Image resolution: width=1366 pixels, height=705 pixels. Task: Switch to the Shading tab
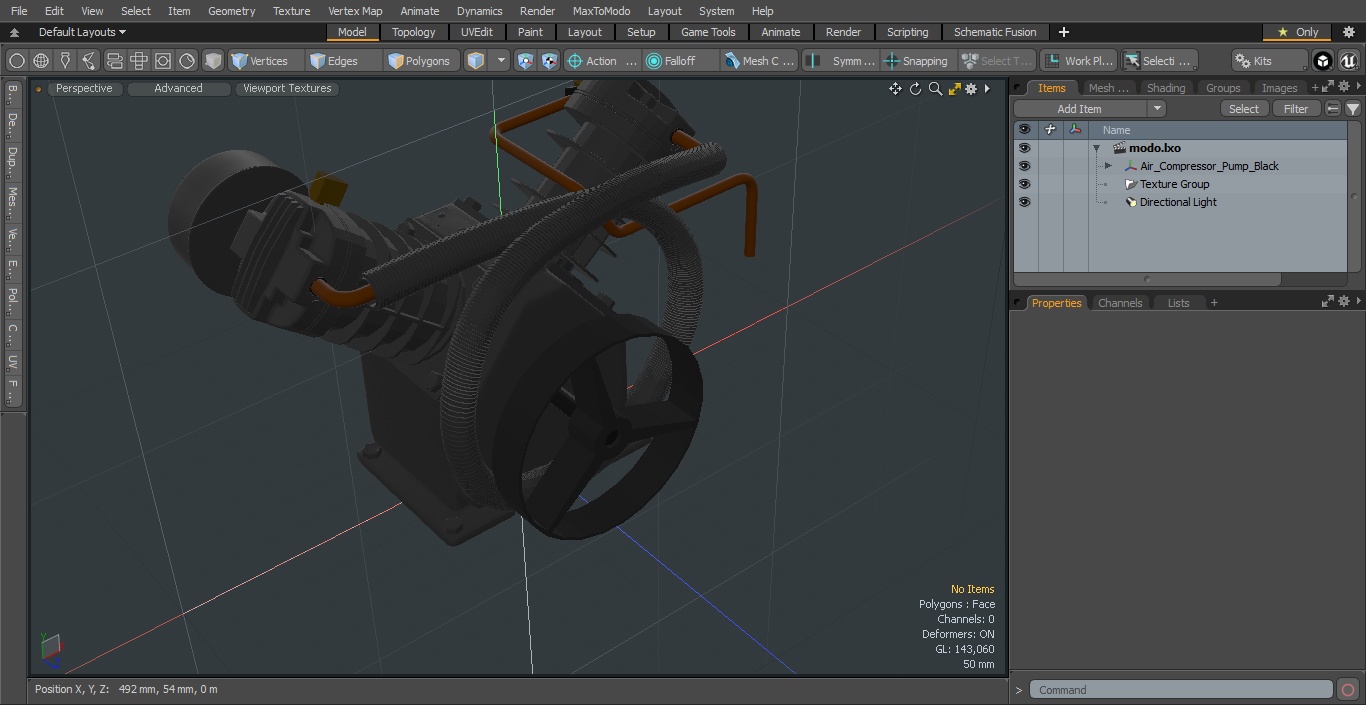[x=1165, y=88]
